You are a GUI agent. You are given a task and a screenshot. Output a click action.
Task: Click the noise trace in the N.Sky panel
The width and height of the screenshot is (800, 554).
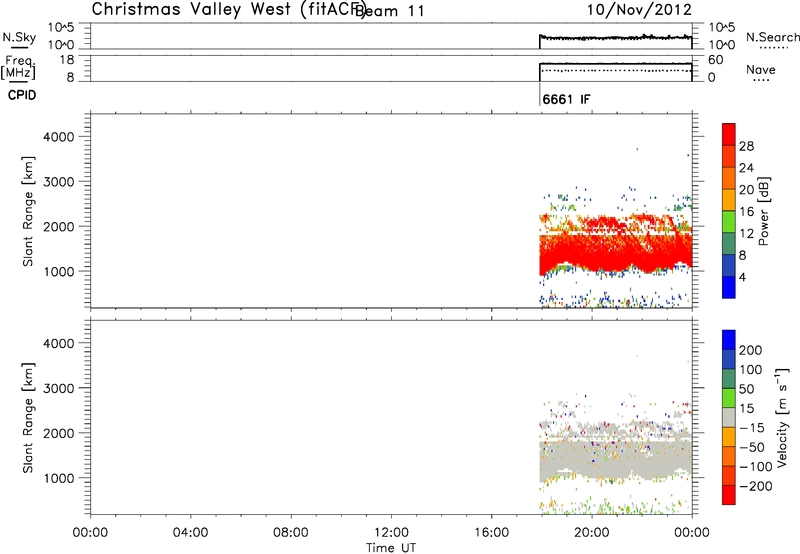coord(615,38)
